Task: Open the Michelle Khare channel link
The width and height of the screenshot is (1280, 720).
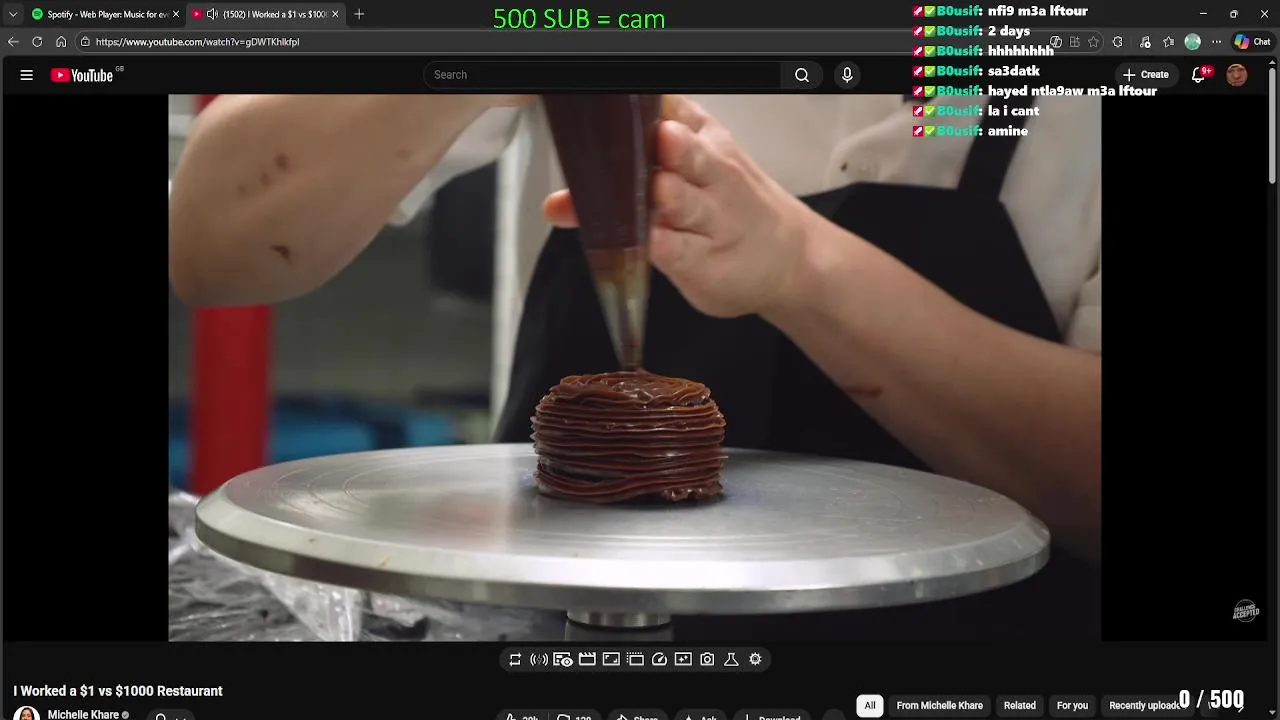Action: 83,715
